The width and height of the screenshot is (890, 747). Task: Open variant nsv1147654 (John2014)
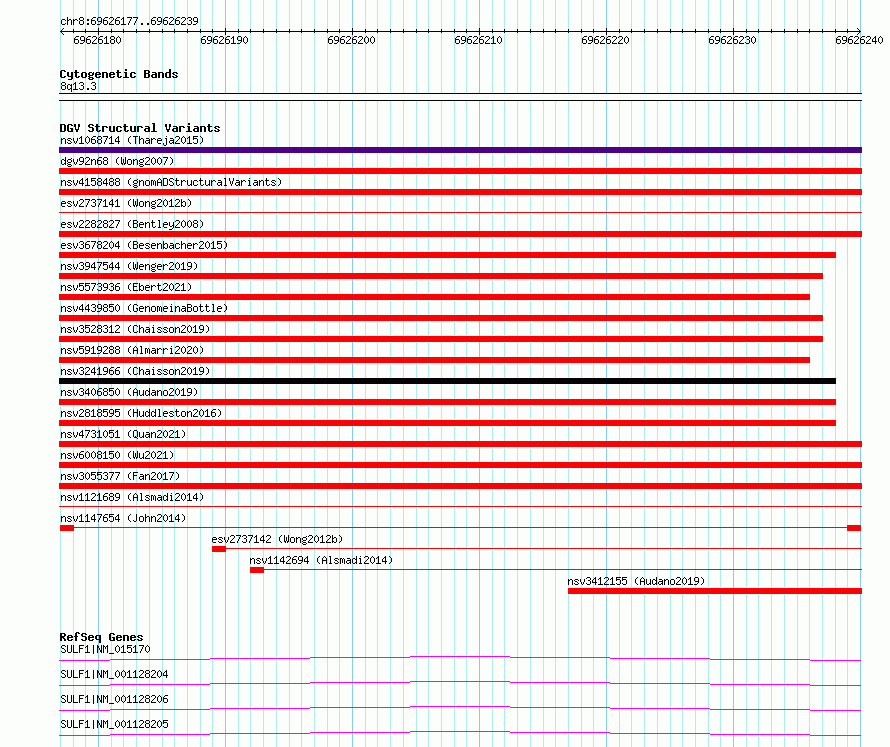tap(123, 518)
